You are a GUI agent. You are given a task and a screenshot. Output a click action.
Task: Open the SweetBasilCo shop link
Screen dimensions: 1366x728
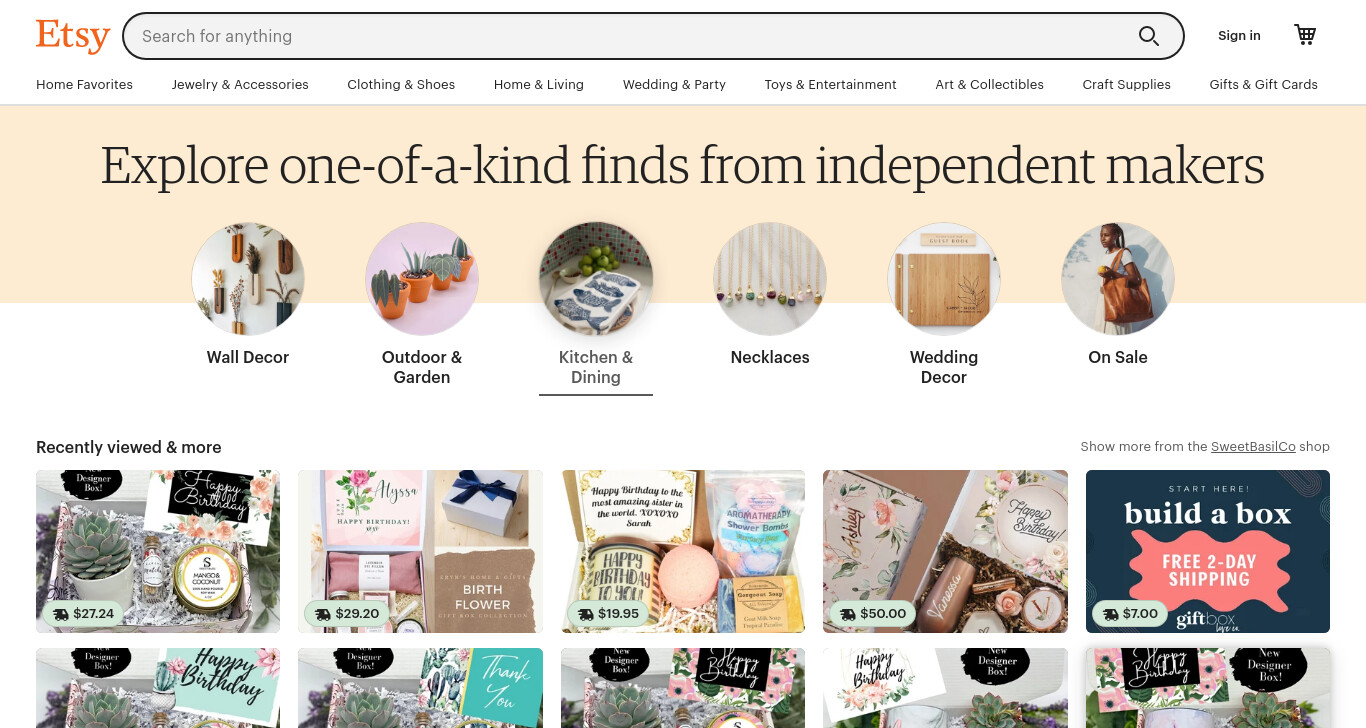click(1253, 447)
